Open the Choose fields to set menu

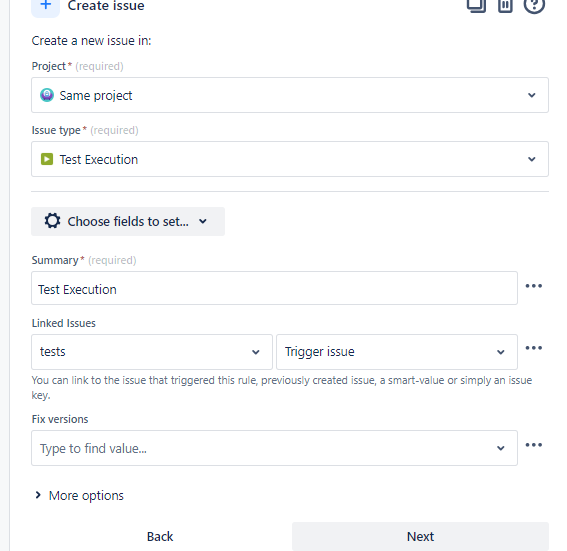128,221
